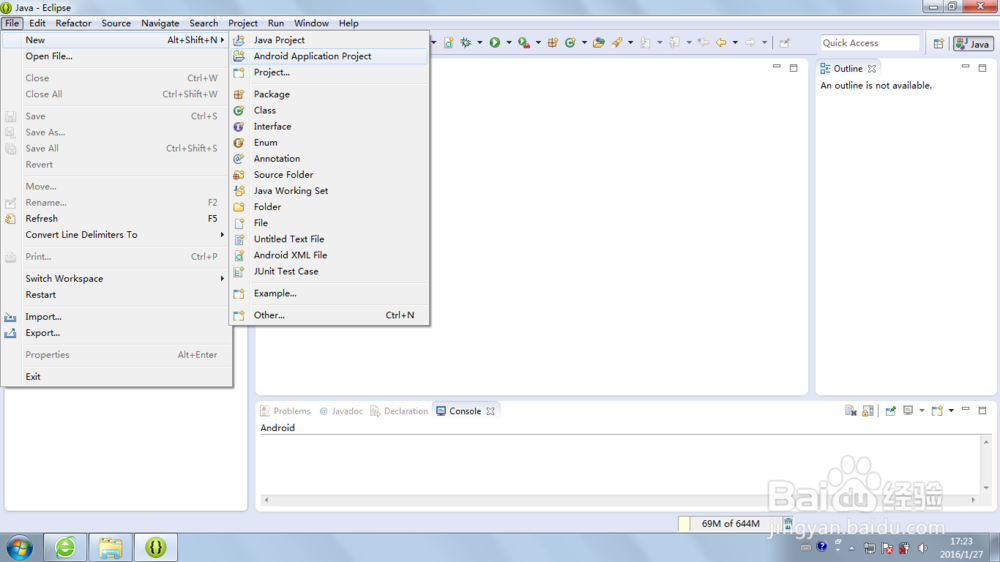Choose Other... in New submenu
This screenshot has height=562, width=1000.
(329, 315)
